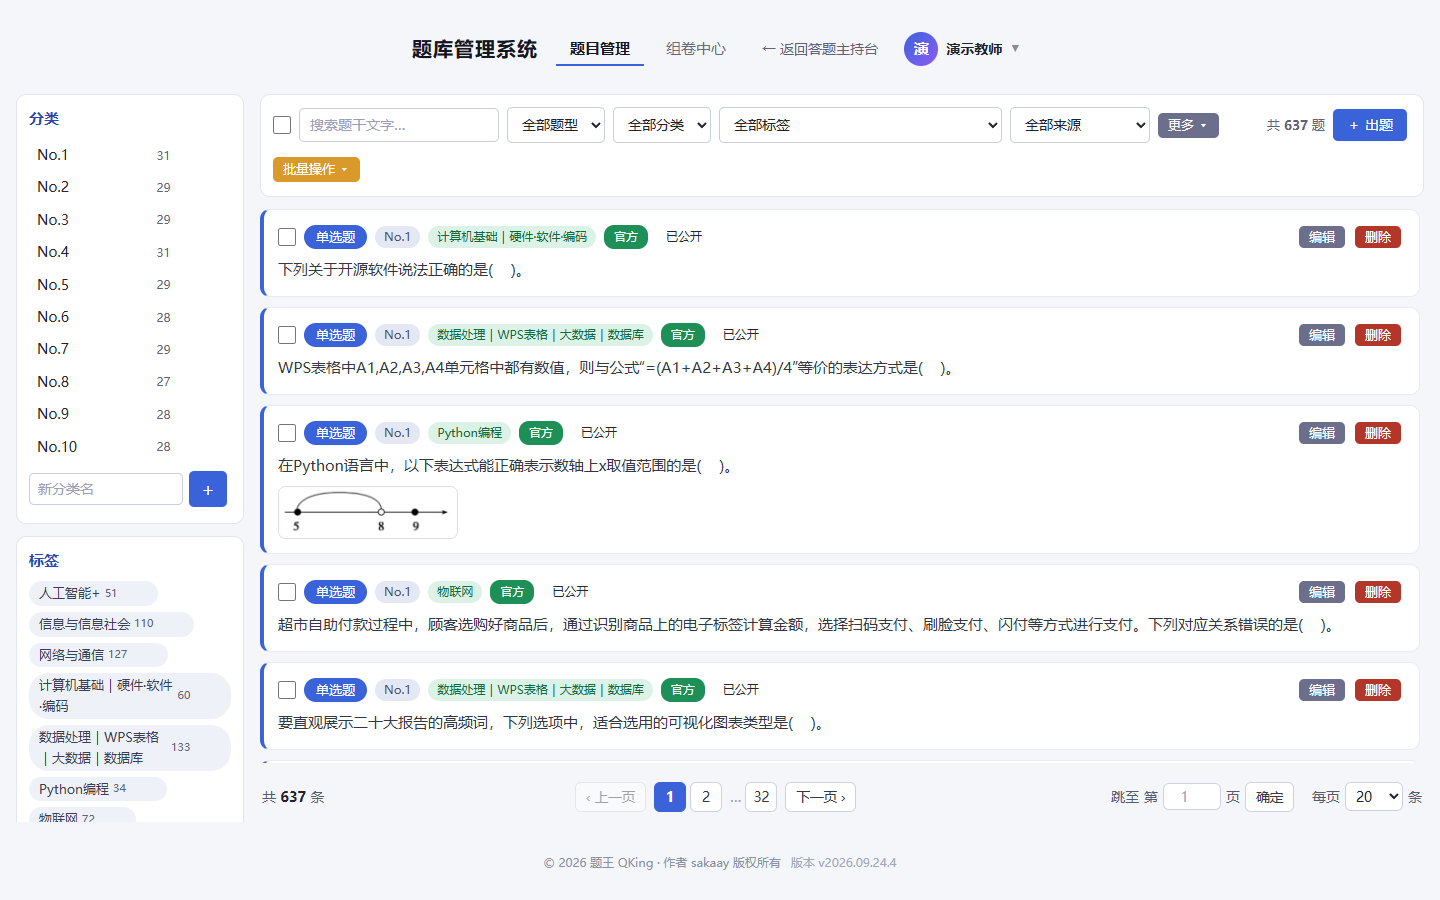The width and height of the screenshot is (1440, 900).
Task: Click the purple 演 user avatar
Action: 920,49
